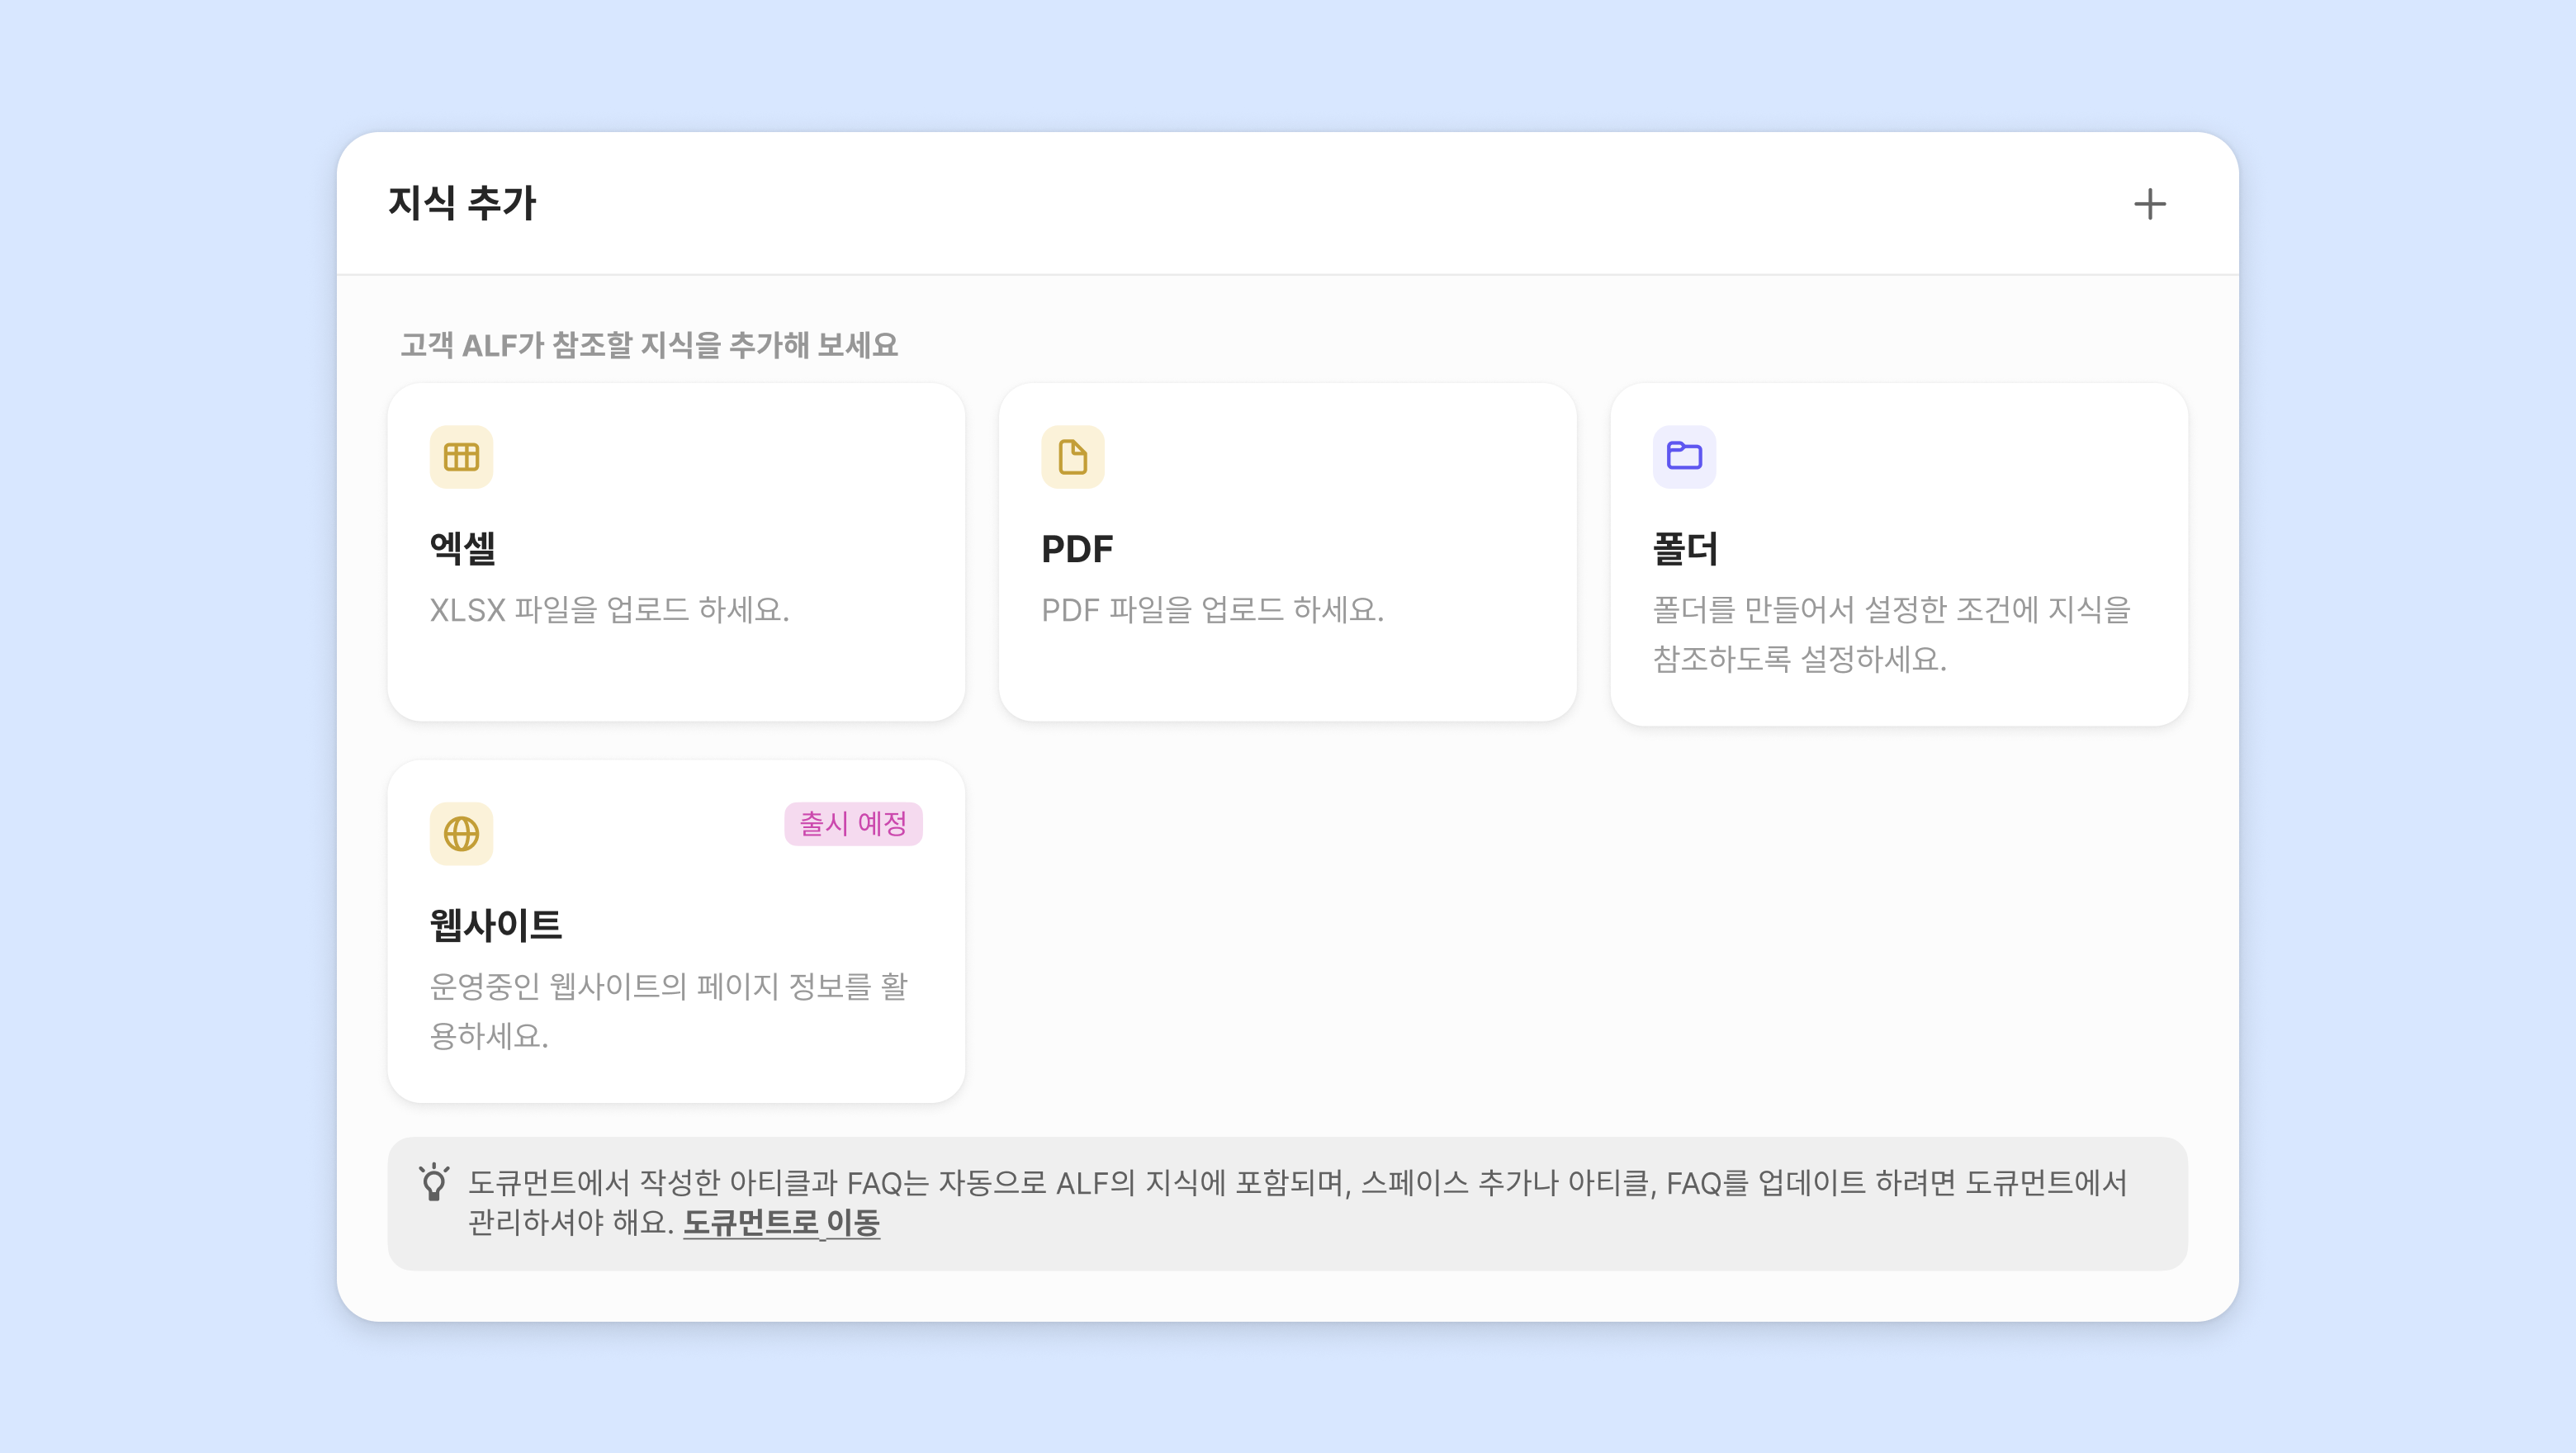Click the 지식 추가 heading

[x=462, y=203]
